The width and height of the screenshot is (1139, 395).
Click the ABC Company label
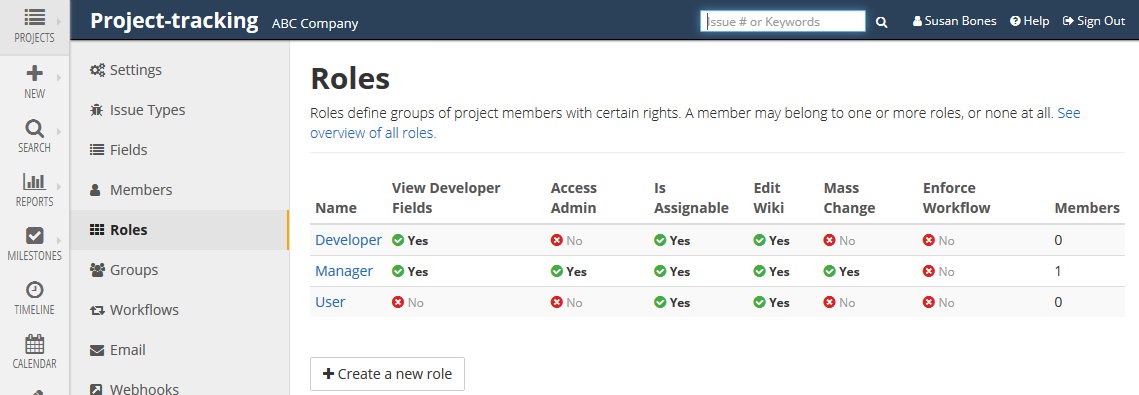315,23
